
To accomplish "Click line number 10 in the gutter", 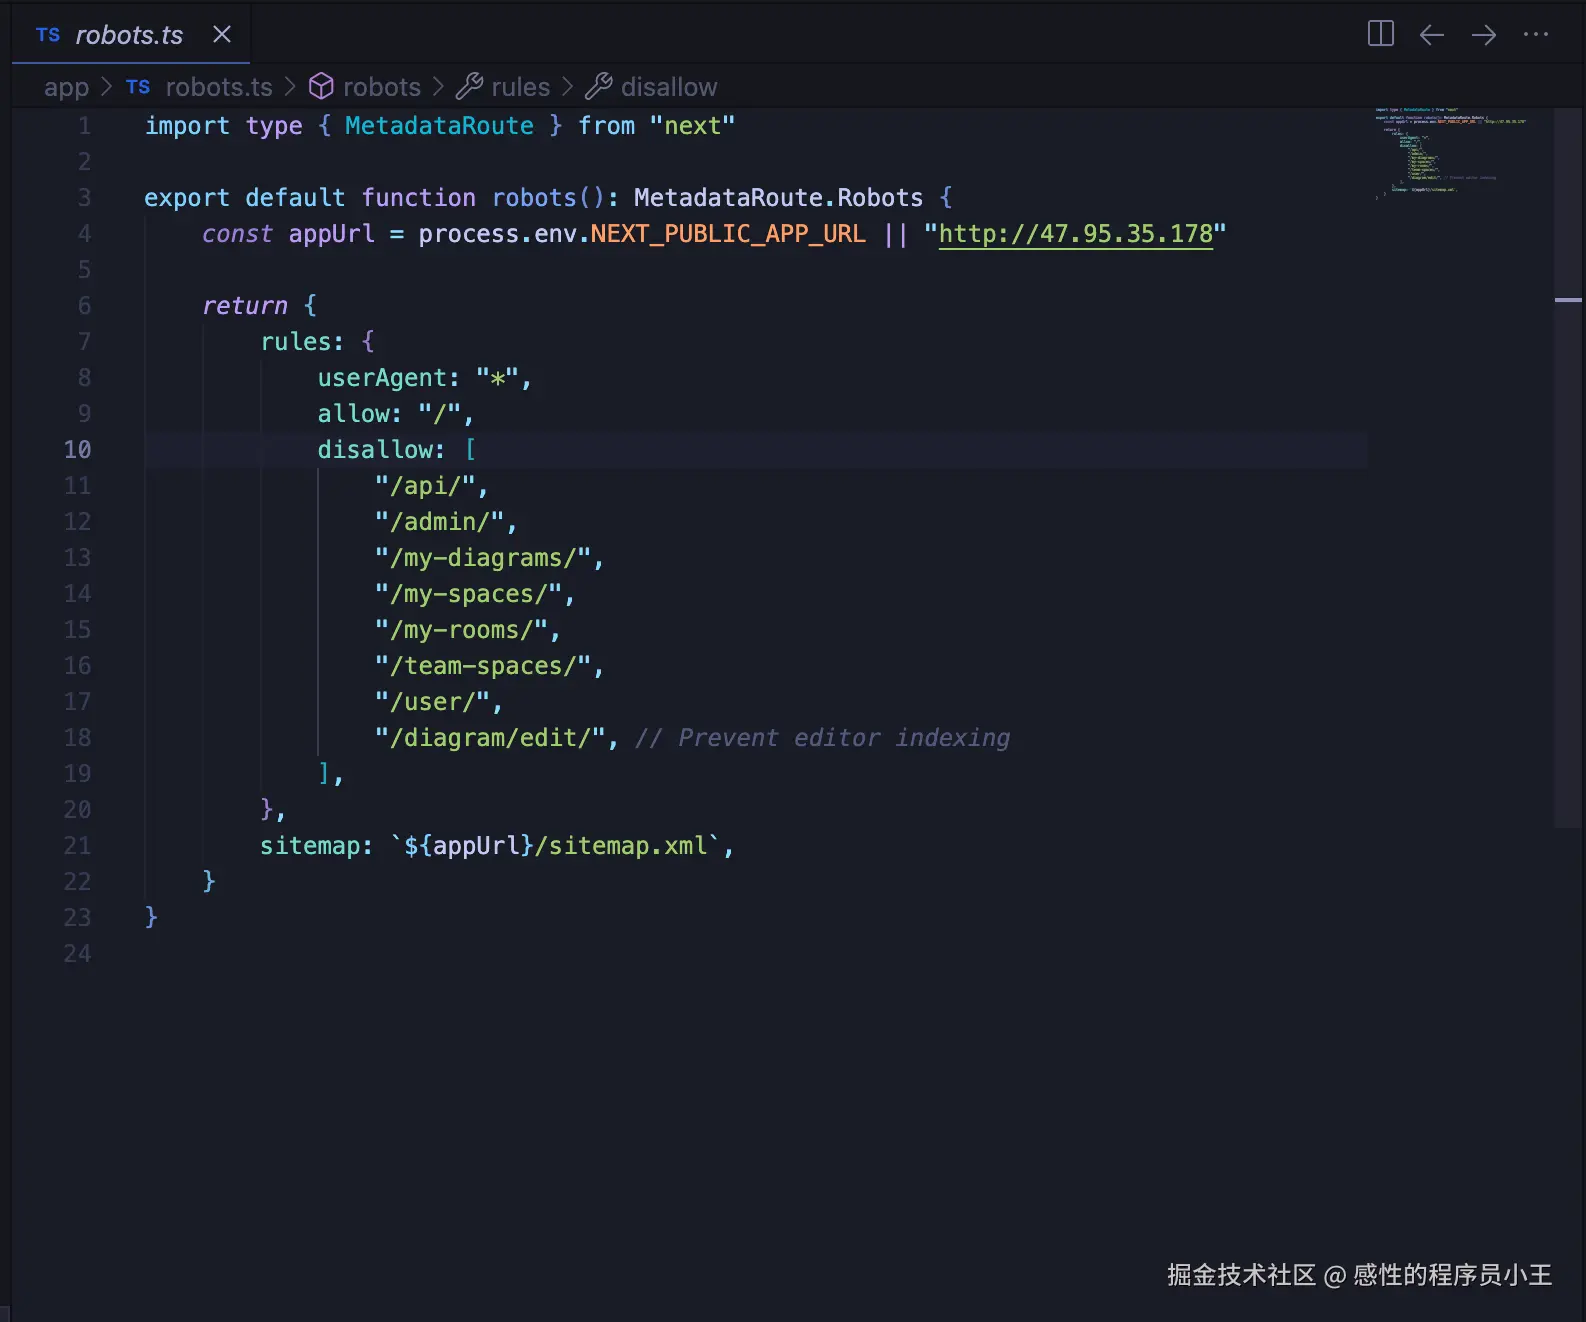I will 77,450.
